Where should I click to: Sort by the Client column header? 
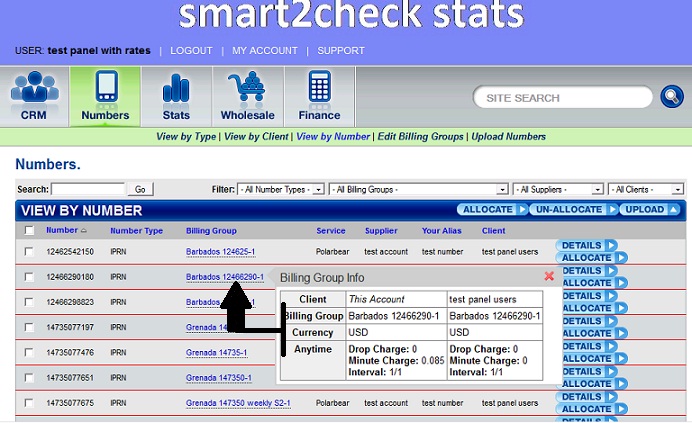[x=493, y=230]
